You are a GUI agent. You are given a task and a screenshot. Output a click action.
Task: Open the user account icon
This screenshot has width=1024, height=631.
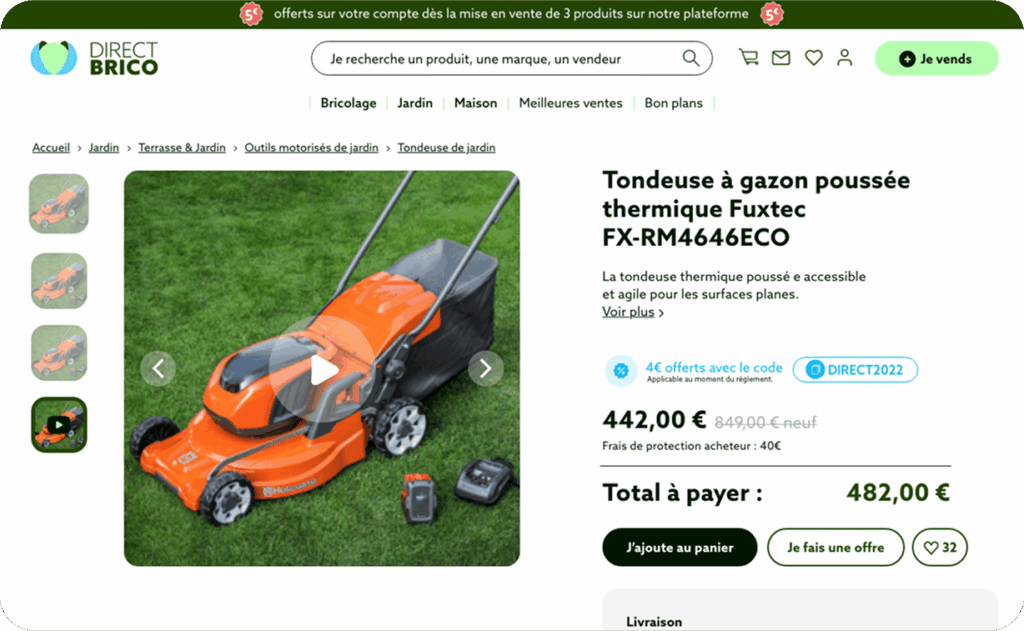(844, 57)
